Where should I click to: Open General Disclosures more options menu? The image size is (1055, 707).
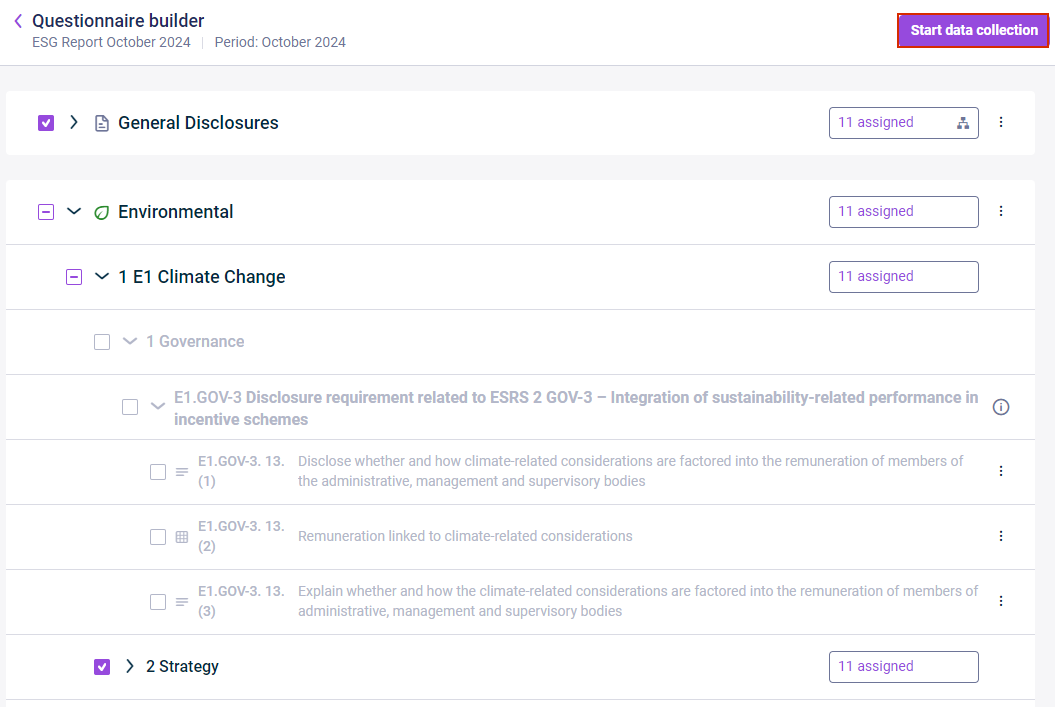(x=1001, y=122)
